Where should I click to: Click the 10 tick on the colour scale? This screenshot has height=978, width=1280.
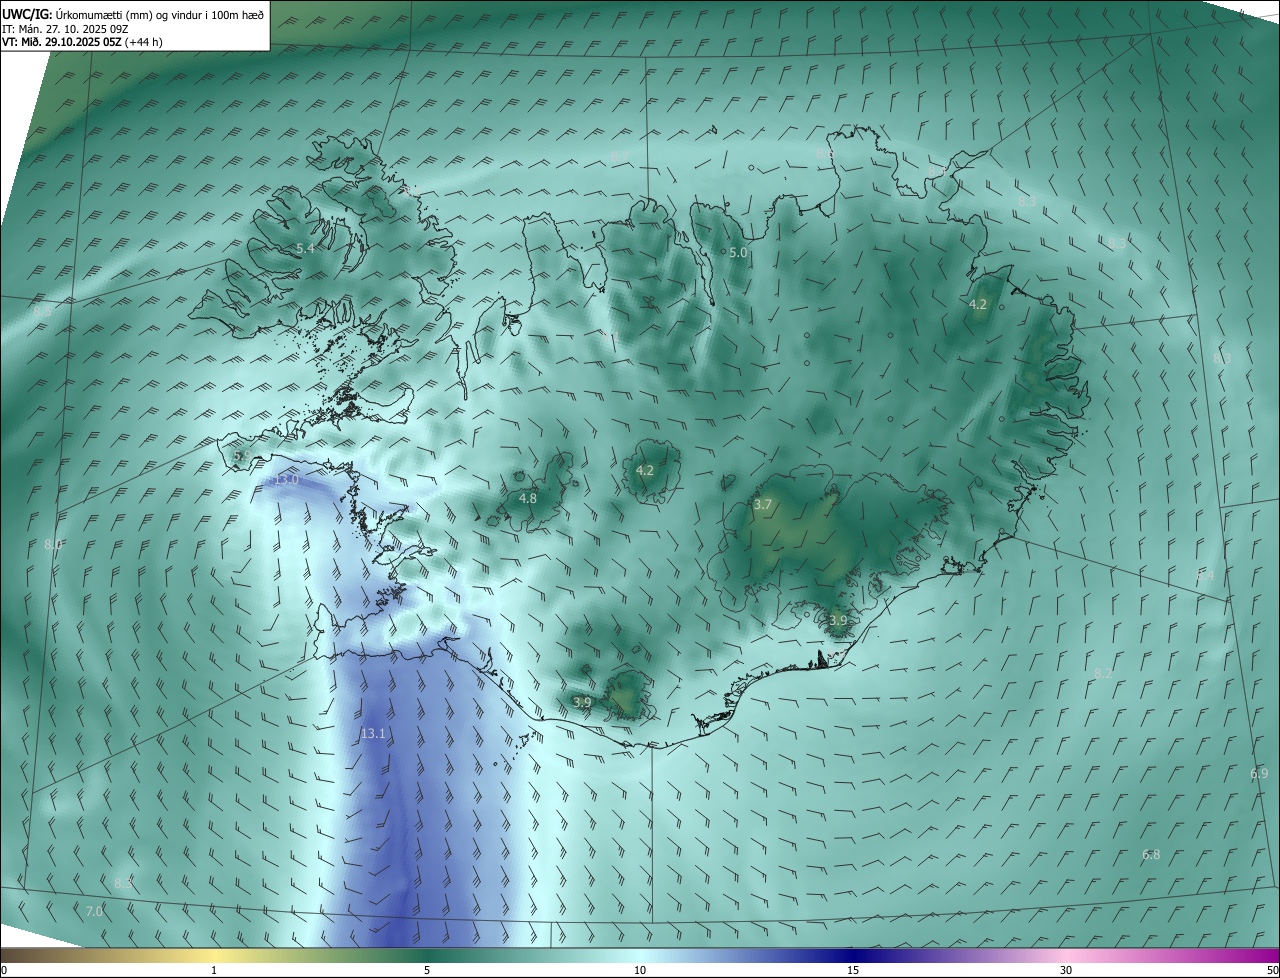point(640,970)
